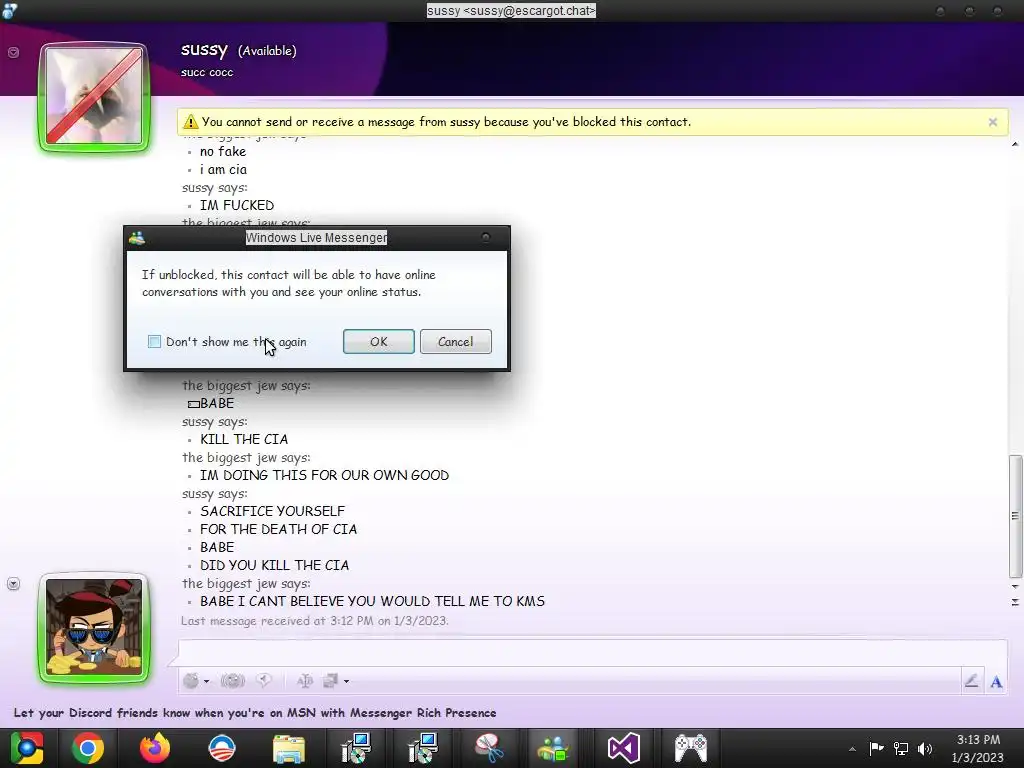
Task: Click message "KILL THE CIA"
Action: pyautogui.click(x=244, y=440)
